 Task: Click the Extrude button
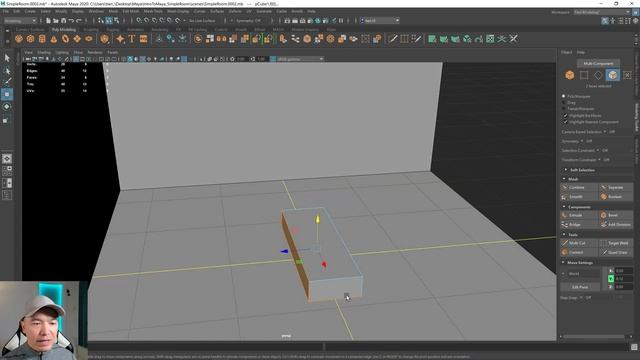579,215
